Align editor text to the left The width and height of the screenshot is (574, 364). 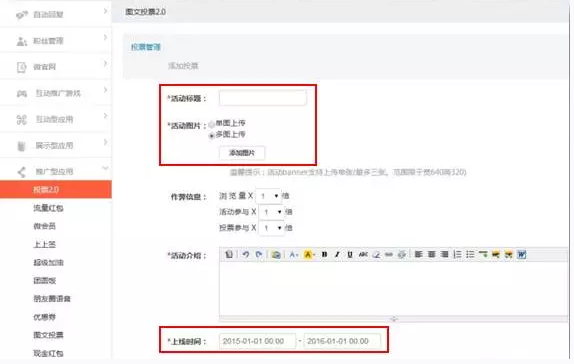(x=418, y=254)
